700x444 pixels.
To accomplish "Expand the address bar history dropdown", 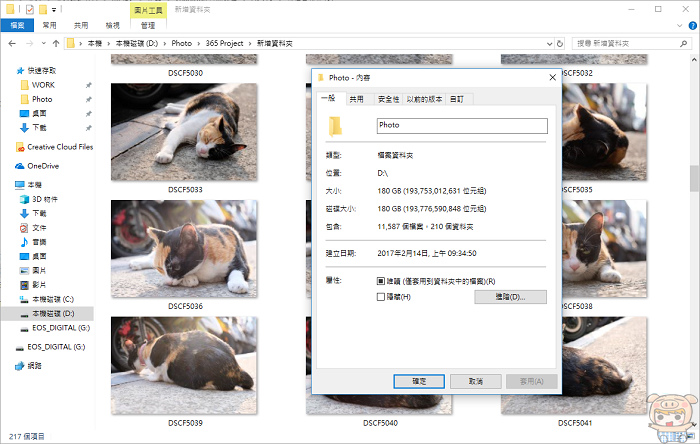I will (x=550, y=44).
